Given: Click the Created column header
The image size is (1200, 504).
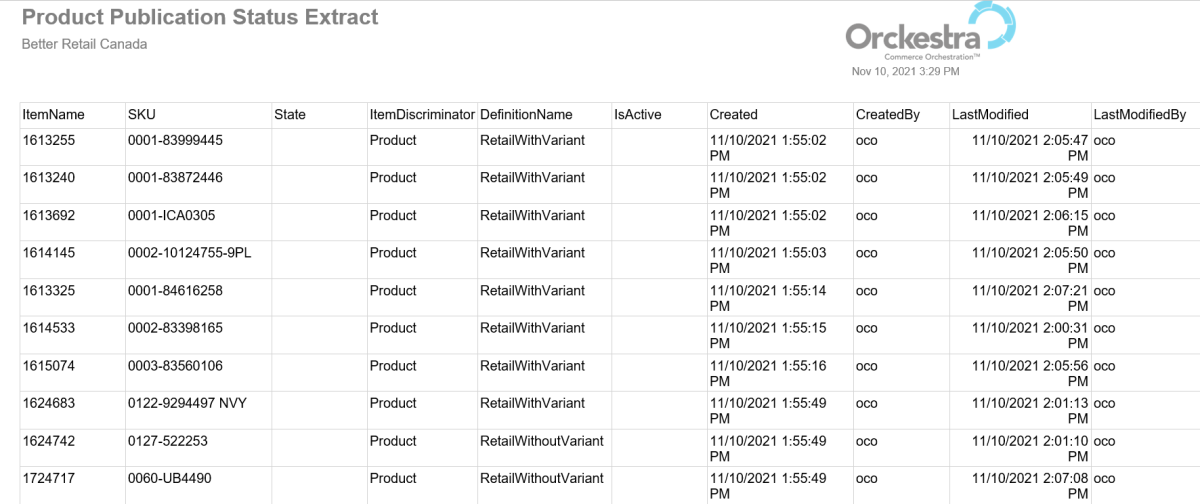Looking at the screenshot, I should point(734,115).
